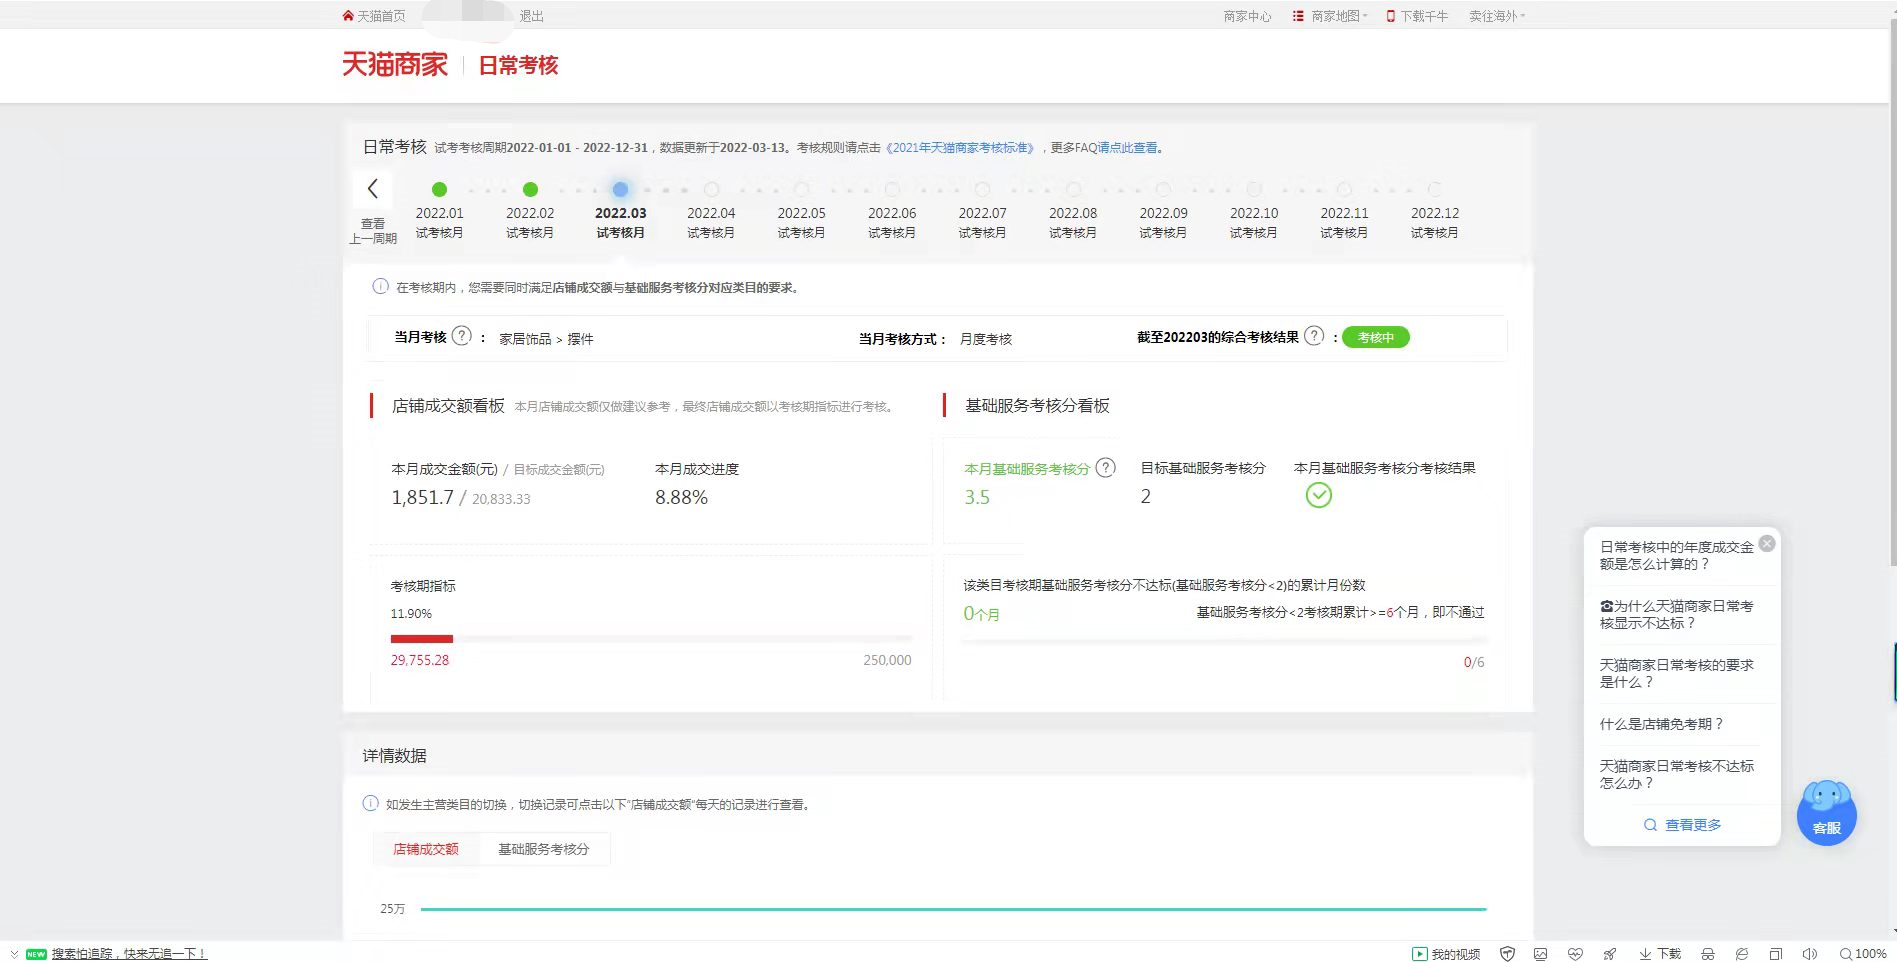Click the green check mark under 本月基础服务考核分考核结果
The width and height of the screenshot is (1897, 962).
tap(1319, 495)
